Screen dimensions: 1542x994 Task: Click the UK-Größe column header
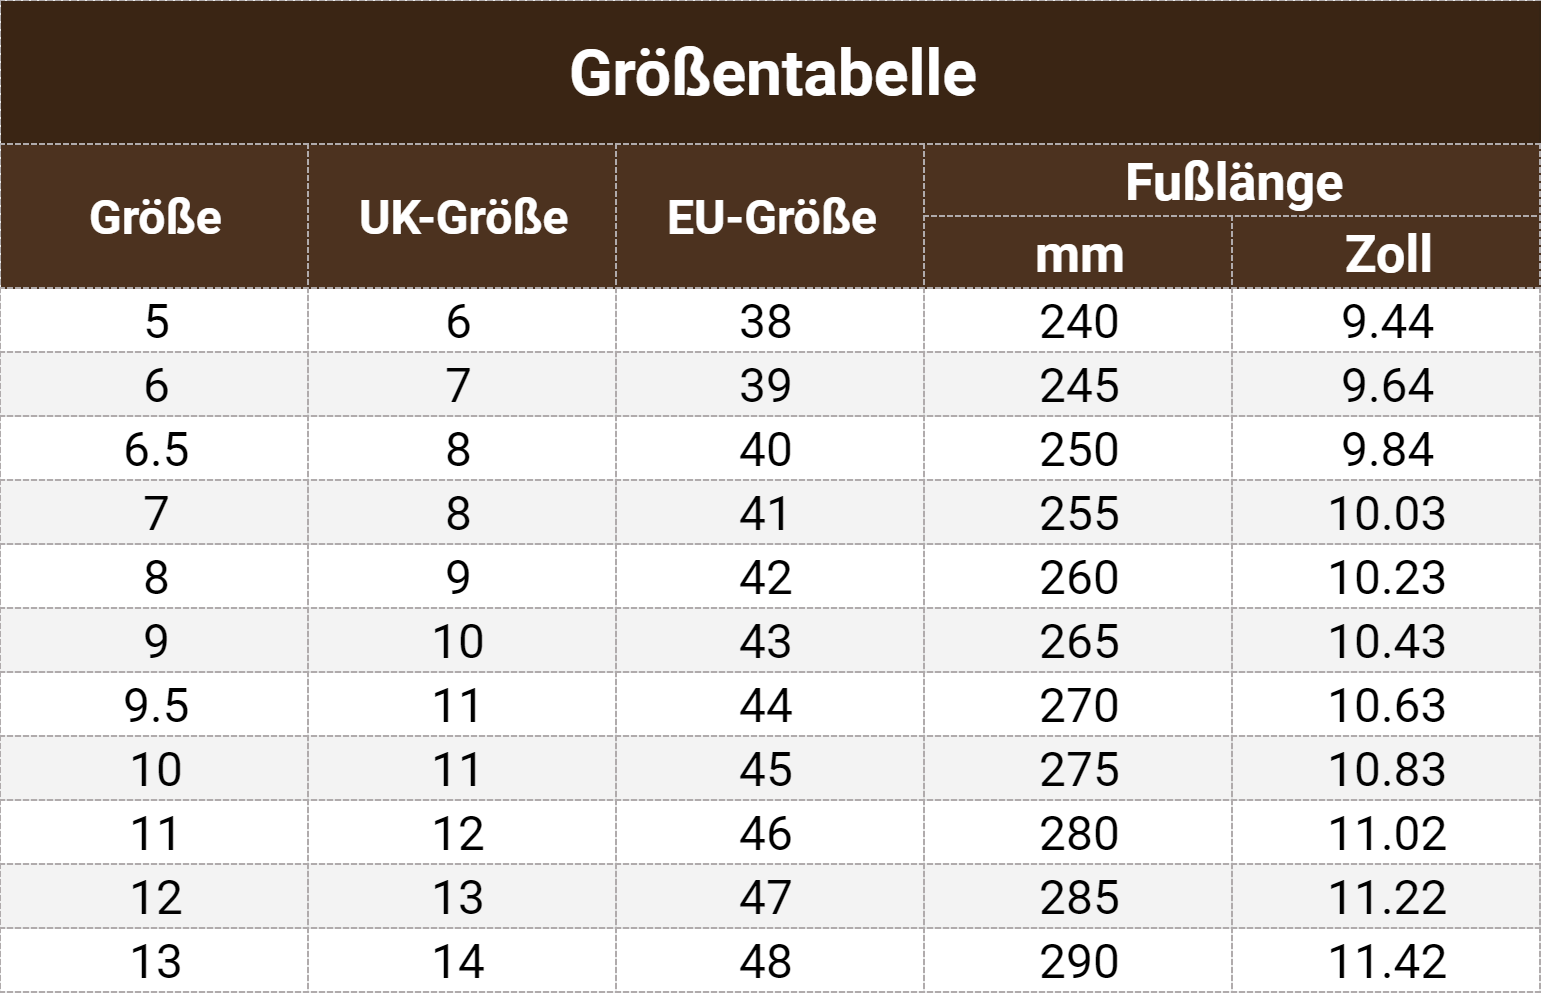463,217
